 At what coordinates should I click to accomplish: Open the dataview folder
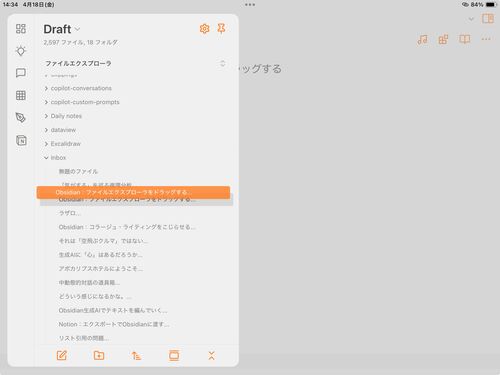(x=63, y=130)
